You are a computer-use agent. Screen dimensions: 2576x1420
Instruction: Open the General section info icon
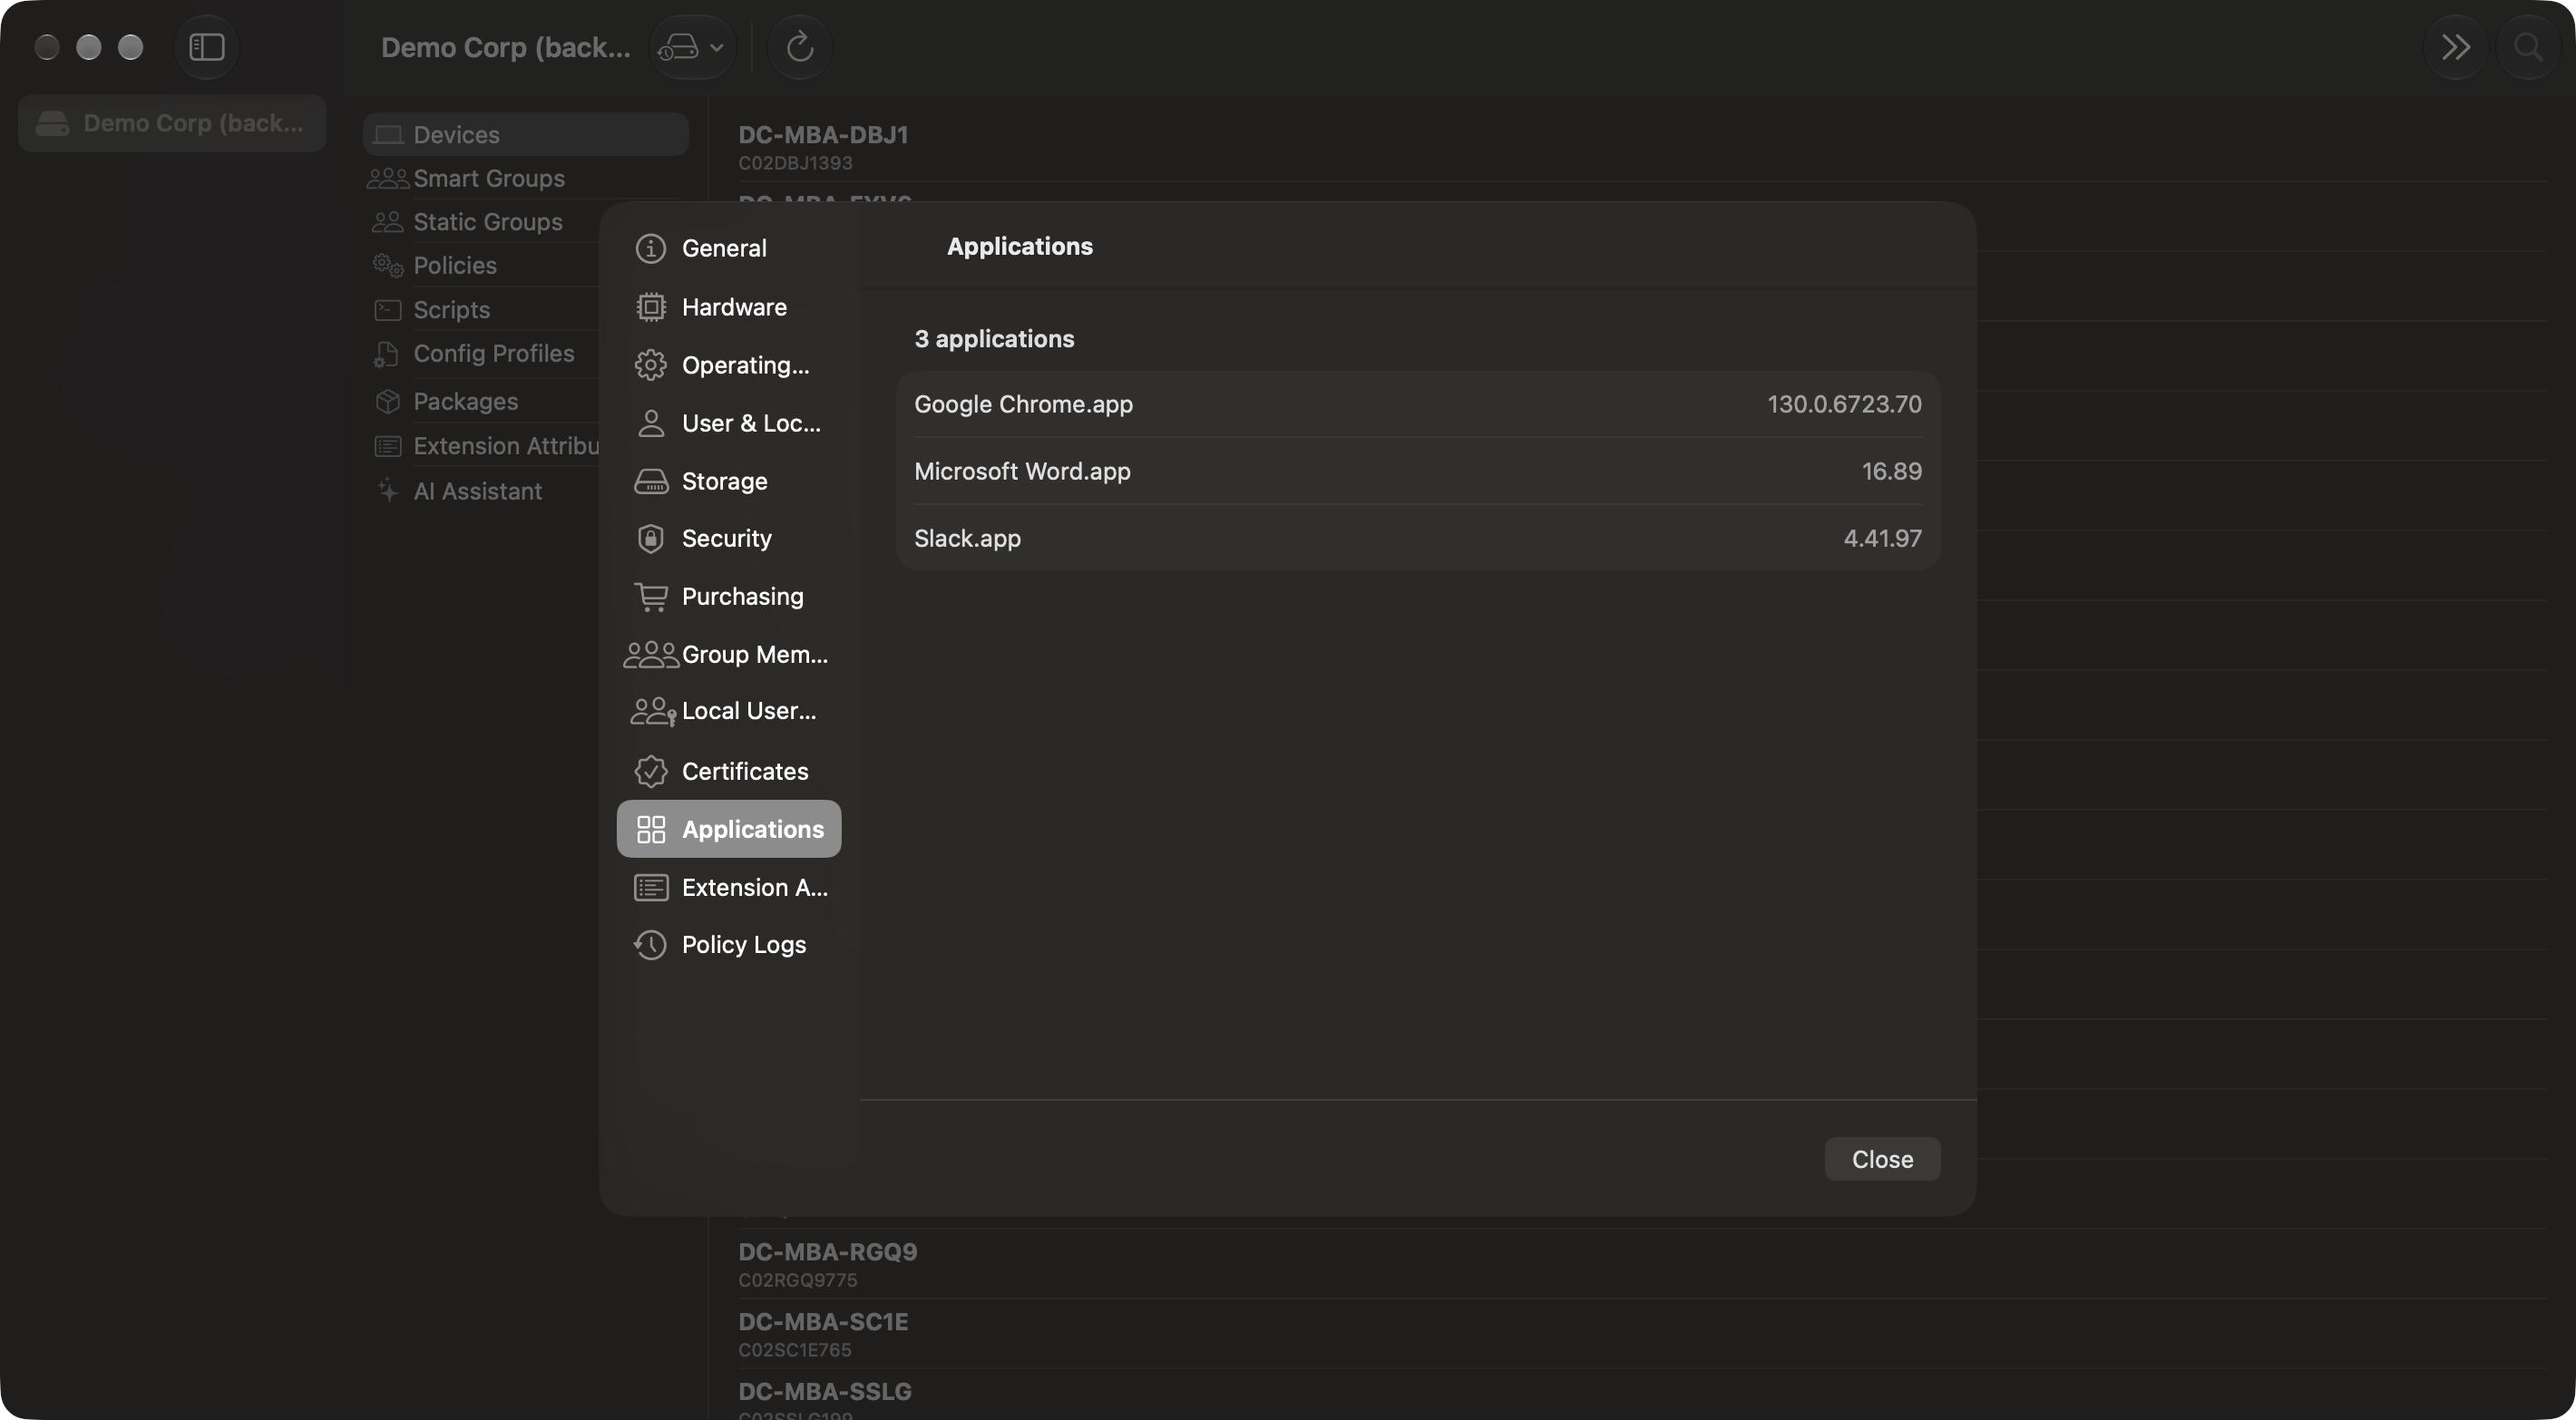click(650, 248)
